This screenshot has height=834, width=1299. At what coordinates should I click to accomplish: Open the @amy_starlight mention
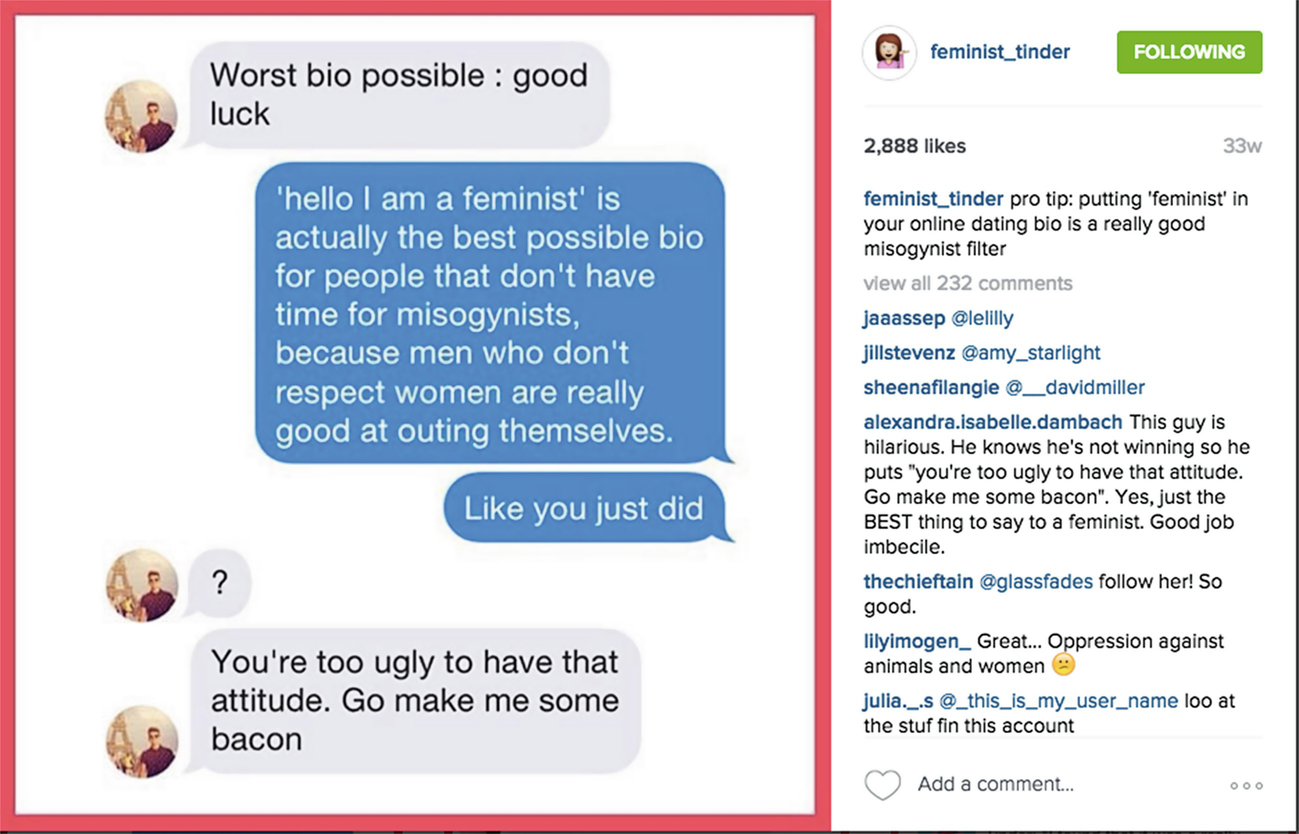pos(1030,353)
